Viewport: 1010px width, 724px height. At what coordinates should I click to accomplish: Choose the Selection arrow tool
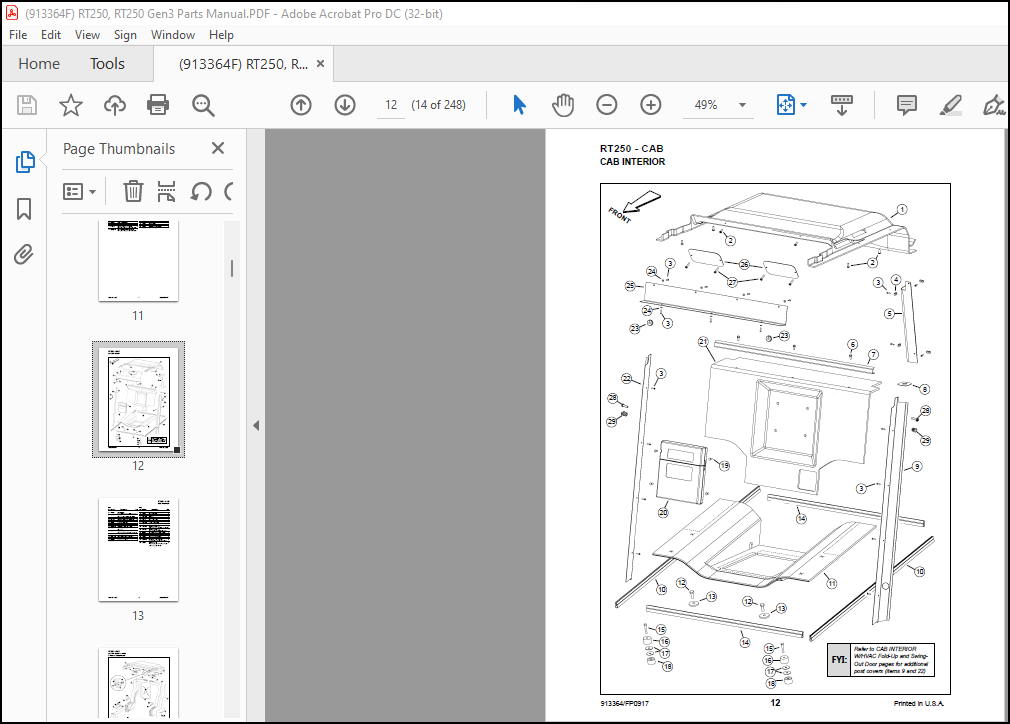pyautogui.click(x=519, y=104)
